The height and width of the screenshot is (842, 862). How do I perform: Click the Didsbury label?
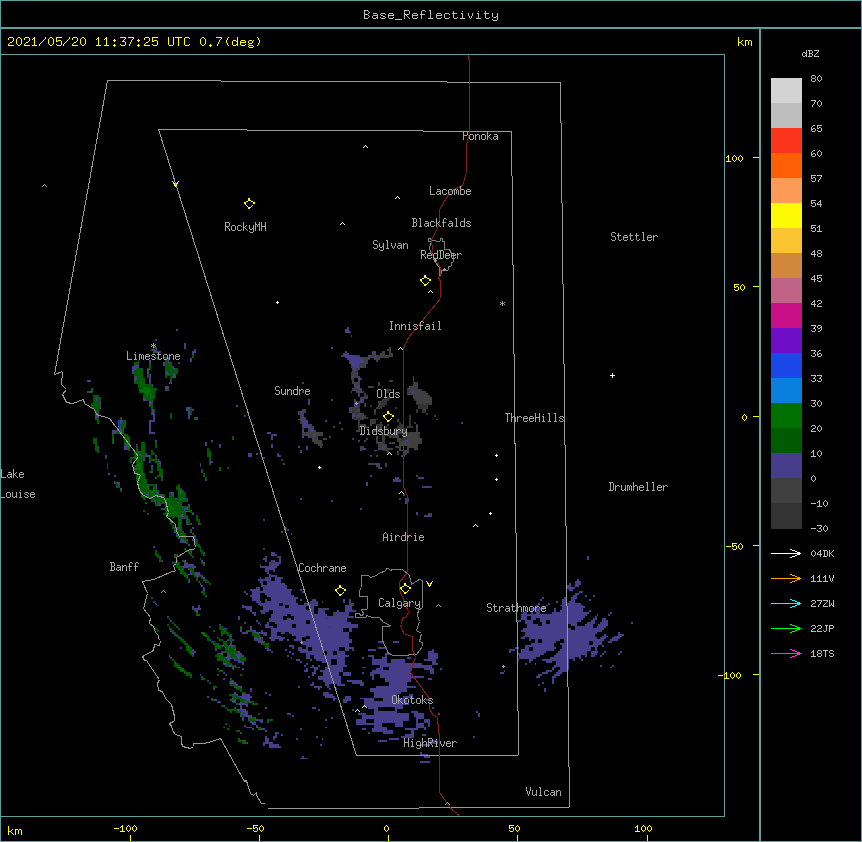point(383,431)
